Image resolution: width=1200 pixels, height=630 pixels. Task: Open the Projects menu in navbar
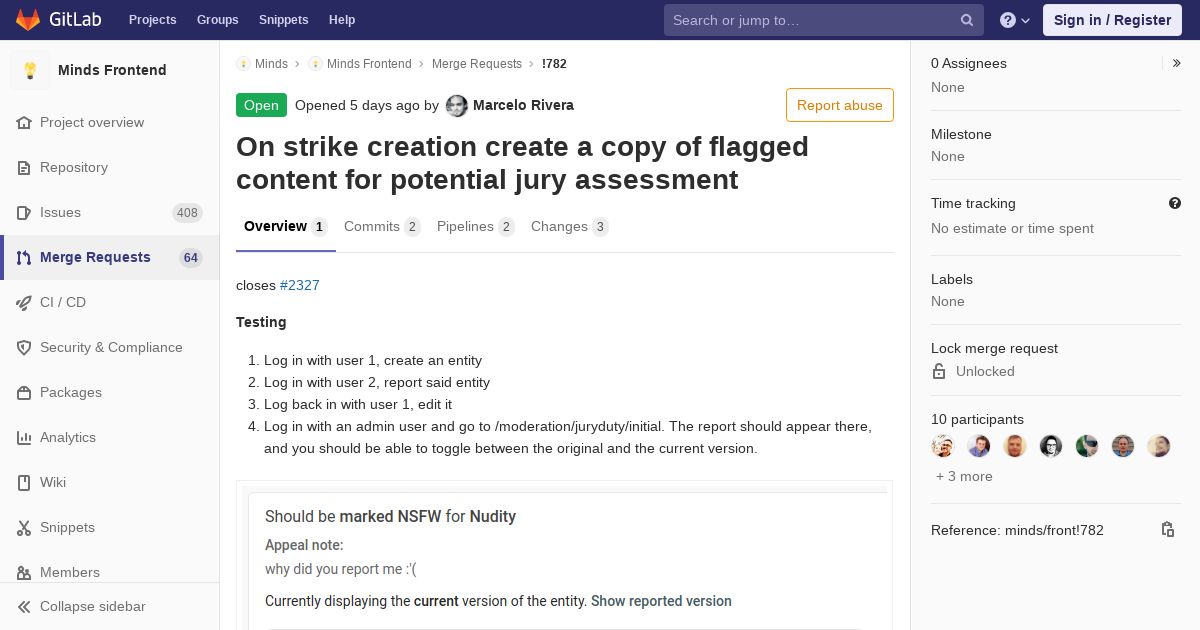coord(153,20)
